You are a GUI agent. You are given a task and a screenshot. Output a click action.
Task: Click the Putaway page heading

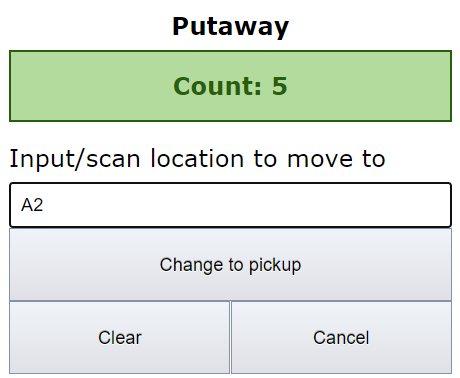pyautogui.click(x=230, y=27)
